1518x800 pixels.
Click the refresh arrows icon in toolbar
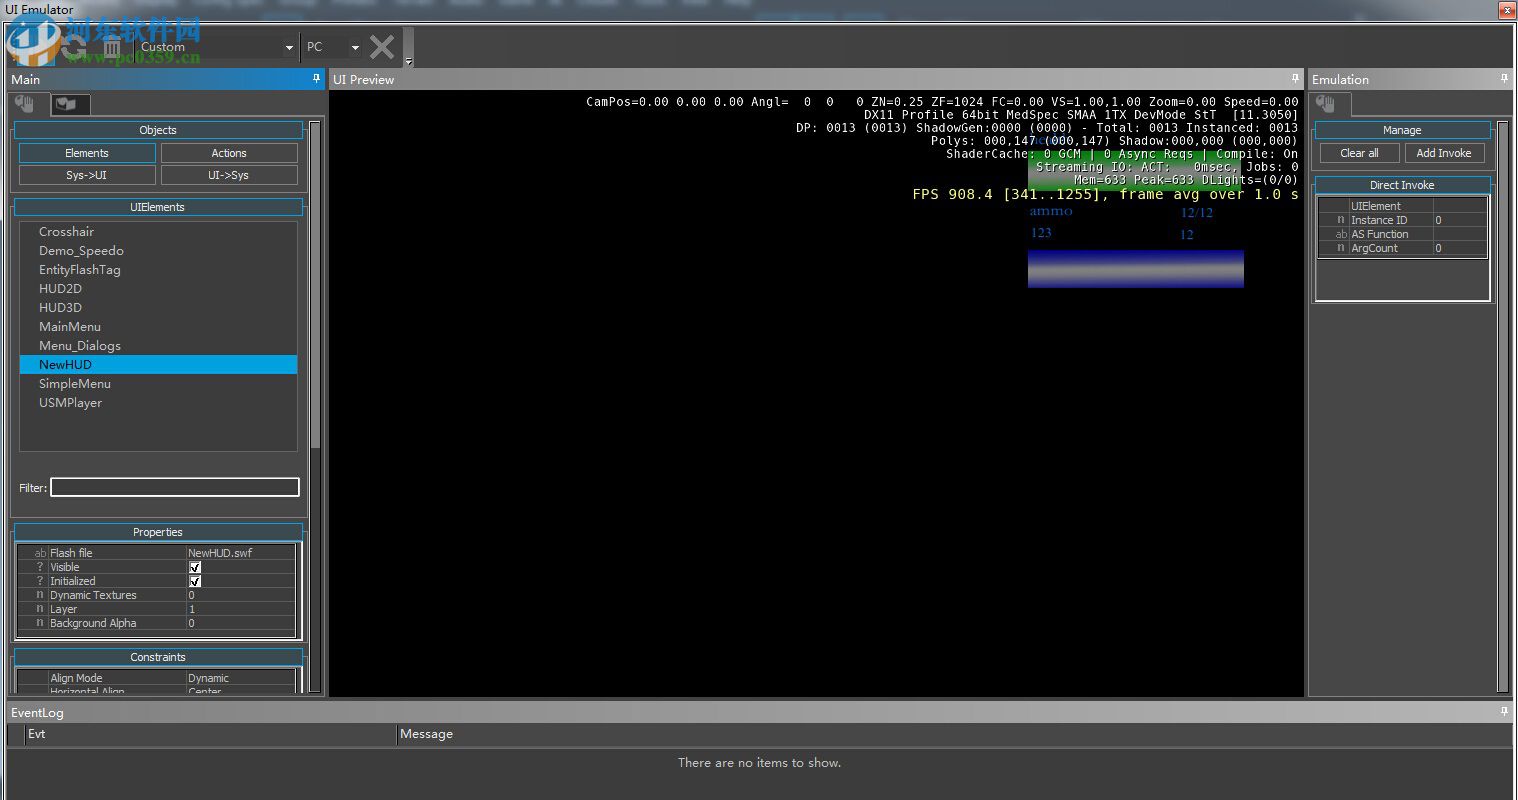(75, 46)
